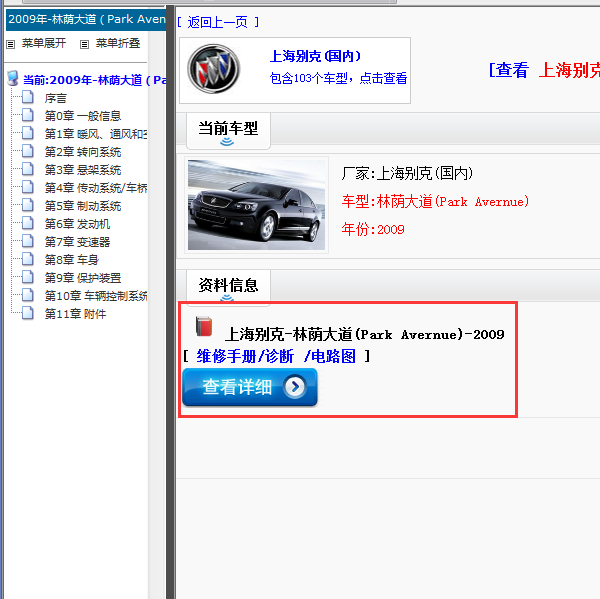
Task: Select chapter 第3章 悬架系统
Action: pyautogui.click(x=83, y=170)
